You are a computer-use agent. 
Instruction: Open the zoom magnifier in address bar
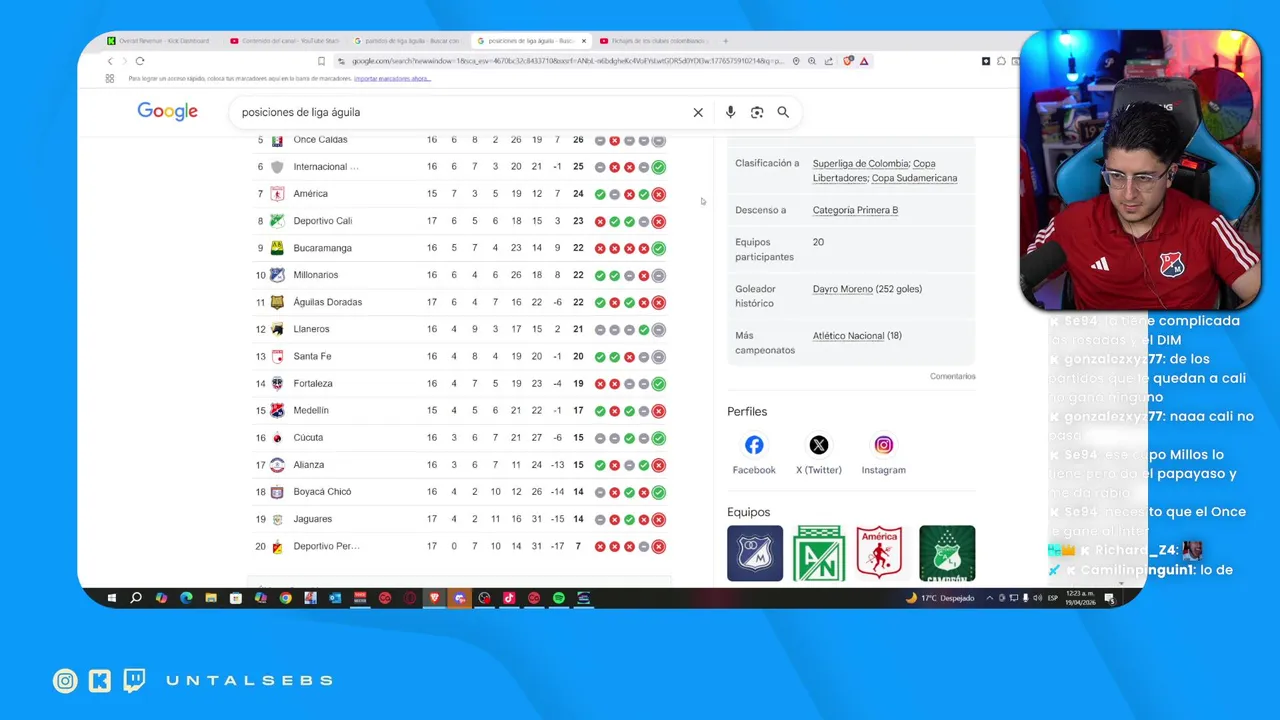coord(812,61)
